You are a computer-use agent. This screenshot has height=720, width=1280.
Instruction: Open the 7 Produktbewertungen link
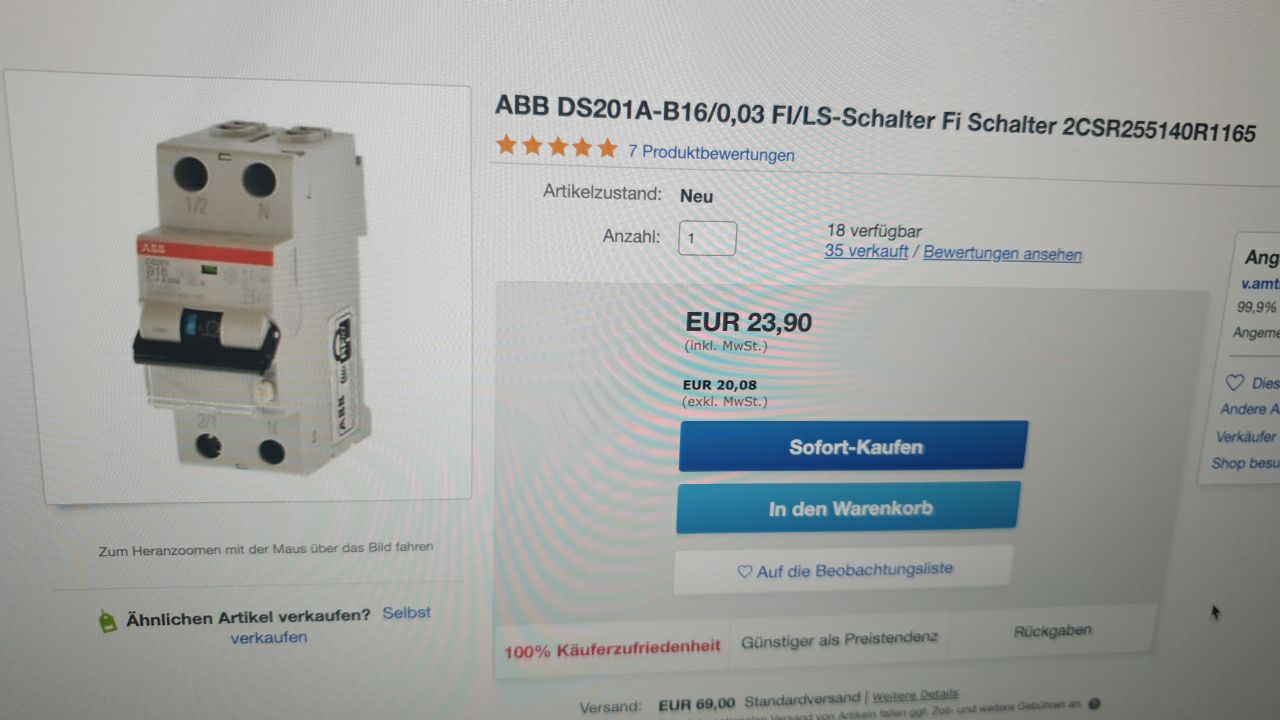pos(711,153)
